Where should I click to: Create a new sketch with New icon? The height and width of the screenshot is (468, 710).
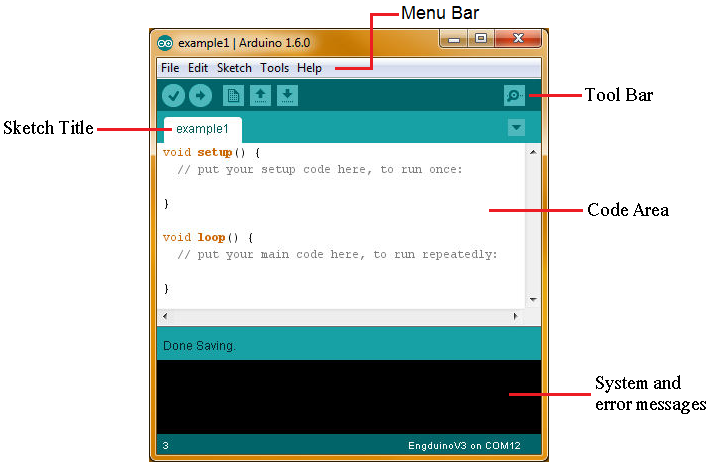coord(233,96)
